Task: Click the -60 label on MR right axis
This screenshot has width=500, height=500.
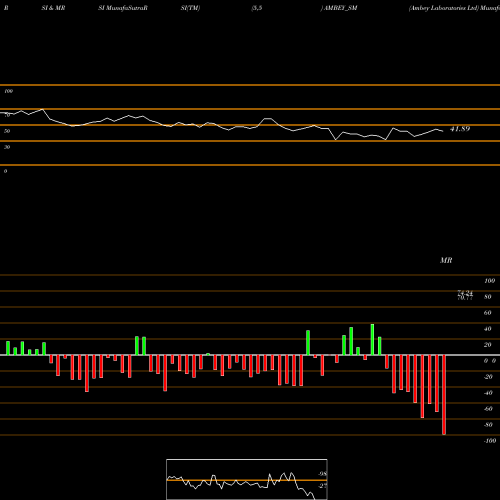Action: [488, 409]
